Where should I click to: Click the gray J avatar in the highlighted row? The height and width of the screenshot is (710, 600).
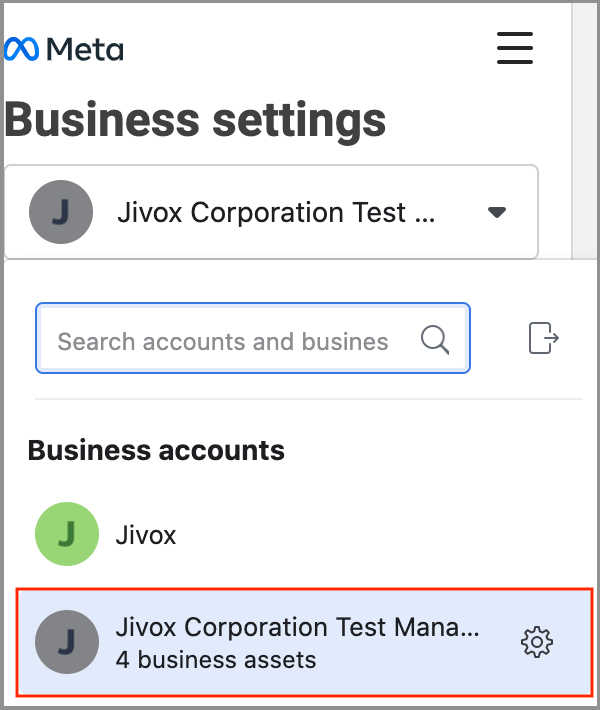pyautogui.click(x=67, y=641)
